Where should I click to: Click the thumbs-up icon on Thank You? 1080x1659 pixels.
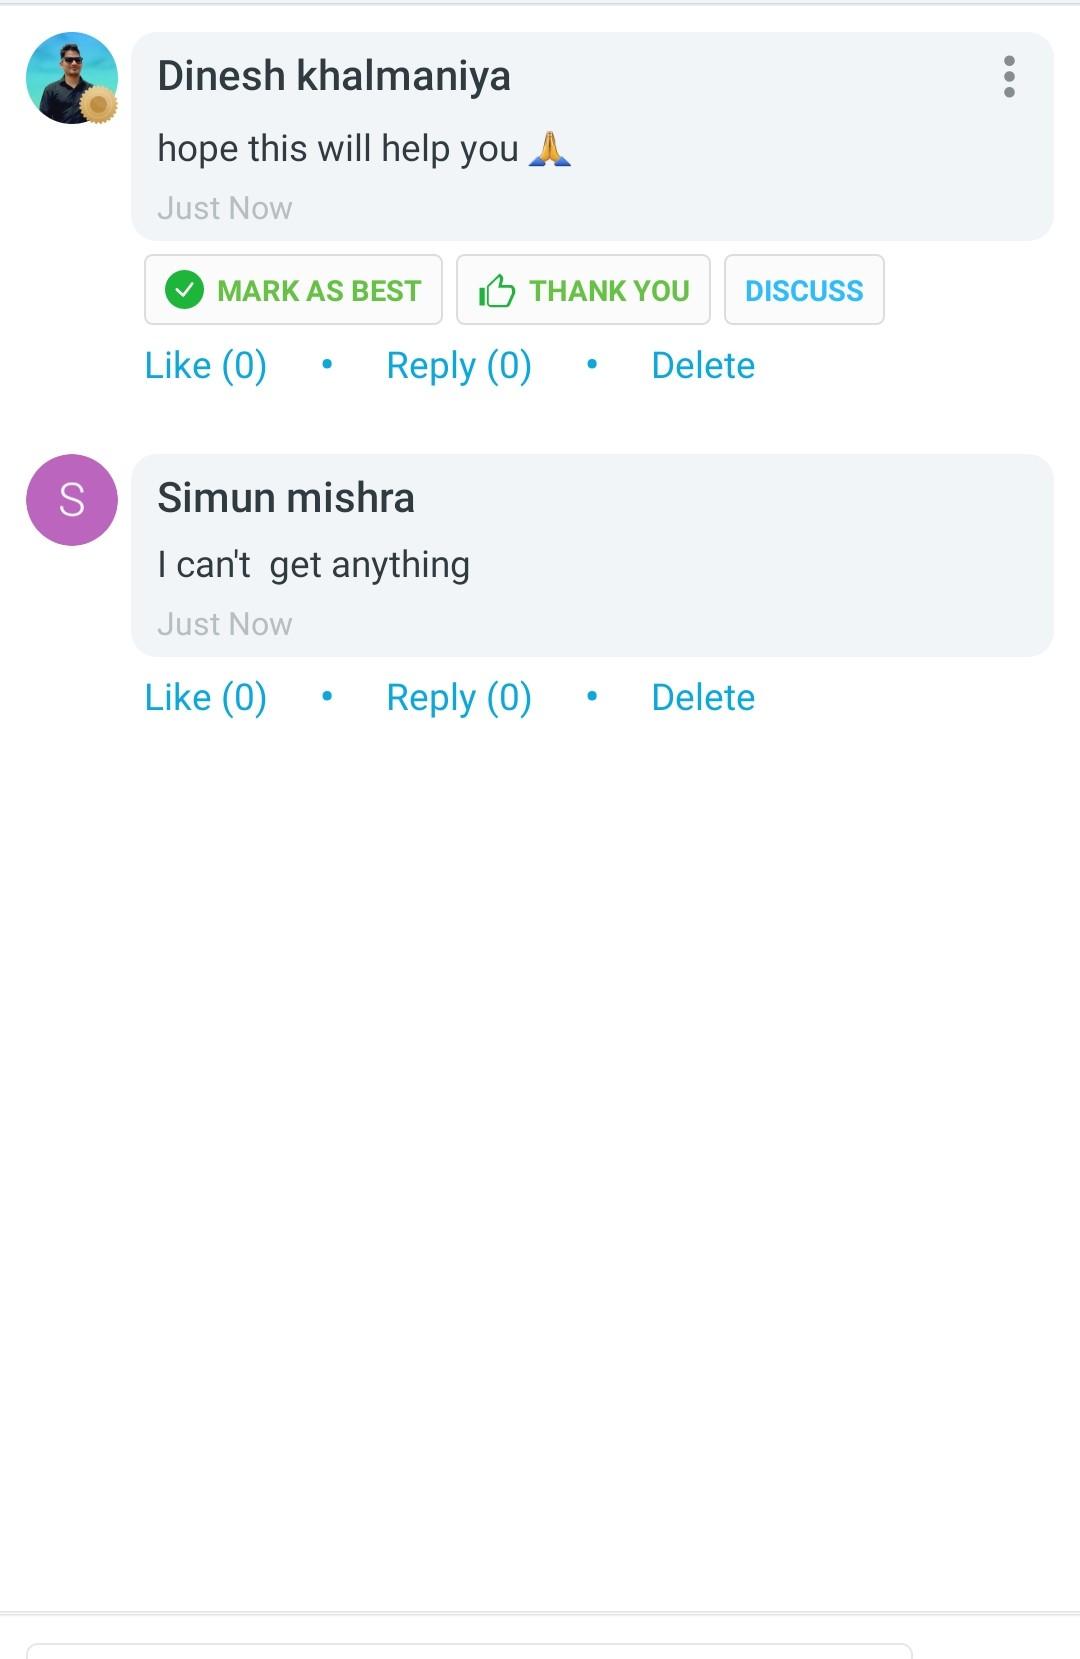point(497,291)
